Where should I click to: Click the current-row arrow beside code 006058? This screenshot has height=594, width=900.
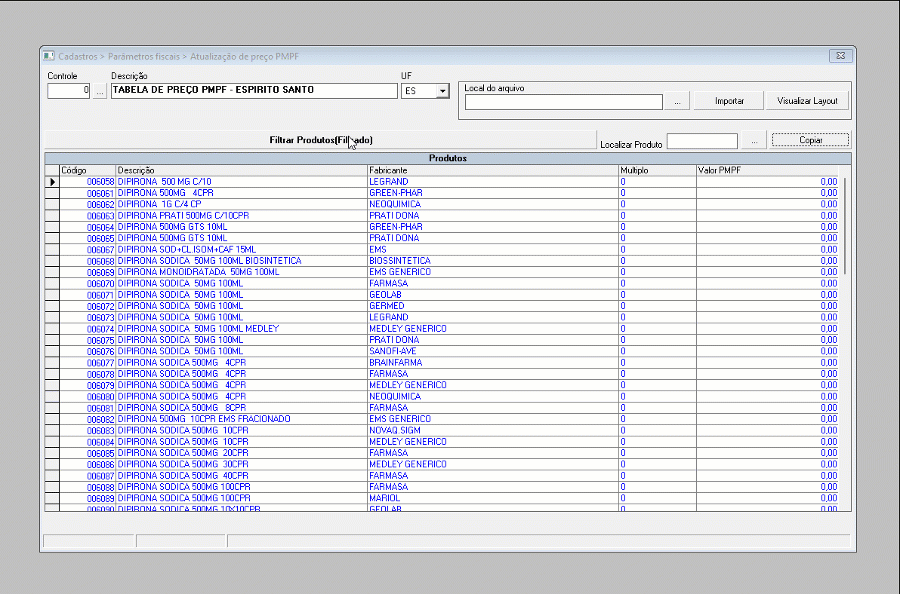[x=52, y=182]
